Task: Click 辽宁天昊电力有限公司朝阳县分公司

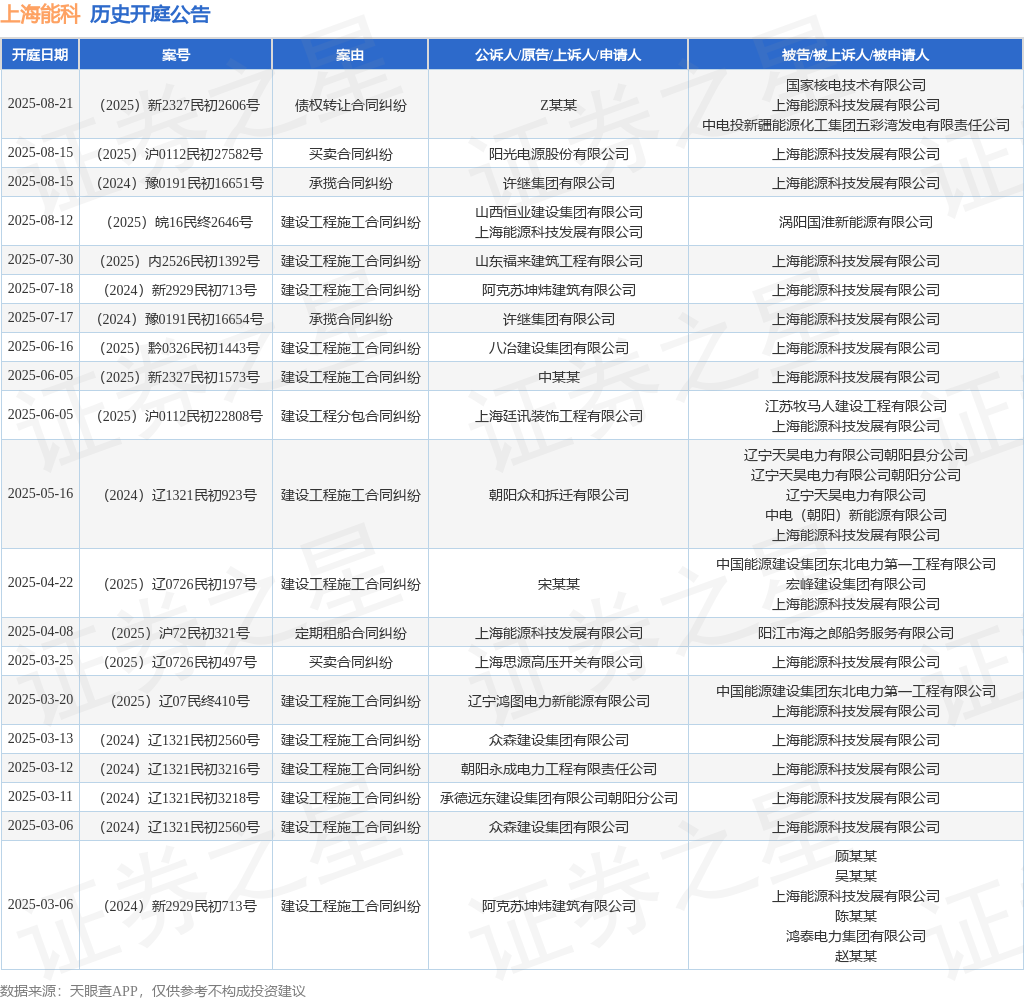Action: pyautogui.click(x=856, y=455)
